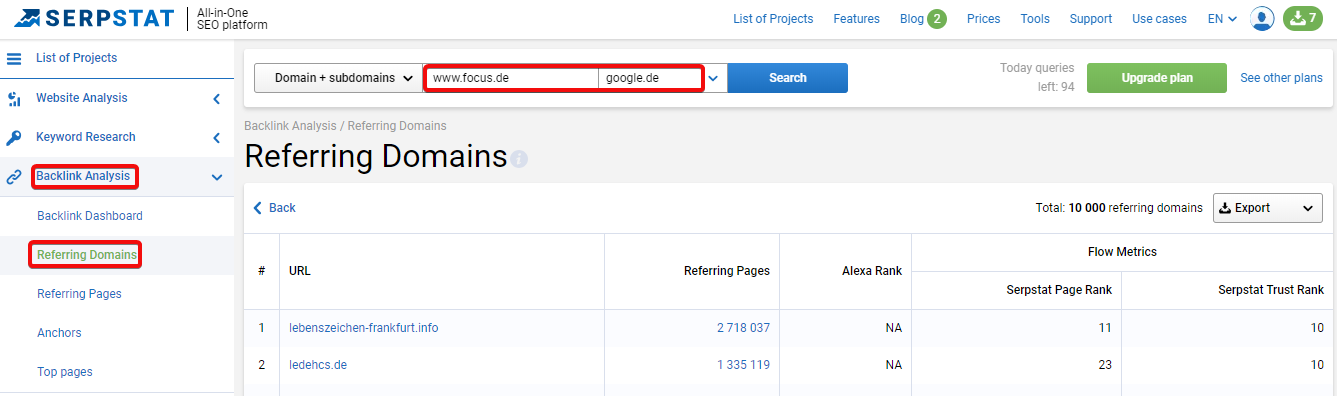Open Referring Pages sidebar item
1337x396 pixels.
pyautogui.click(x=79, y=294)
